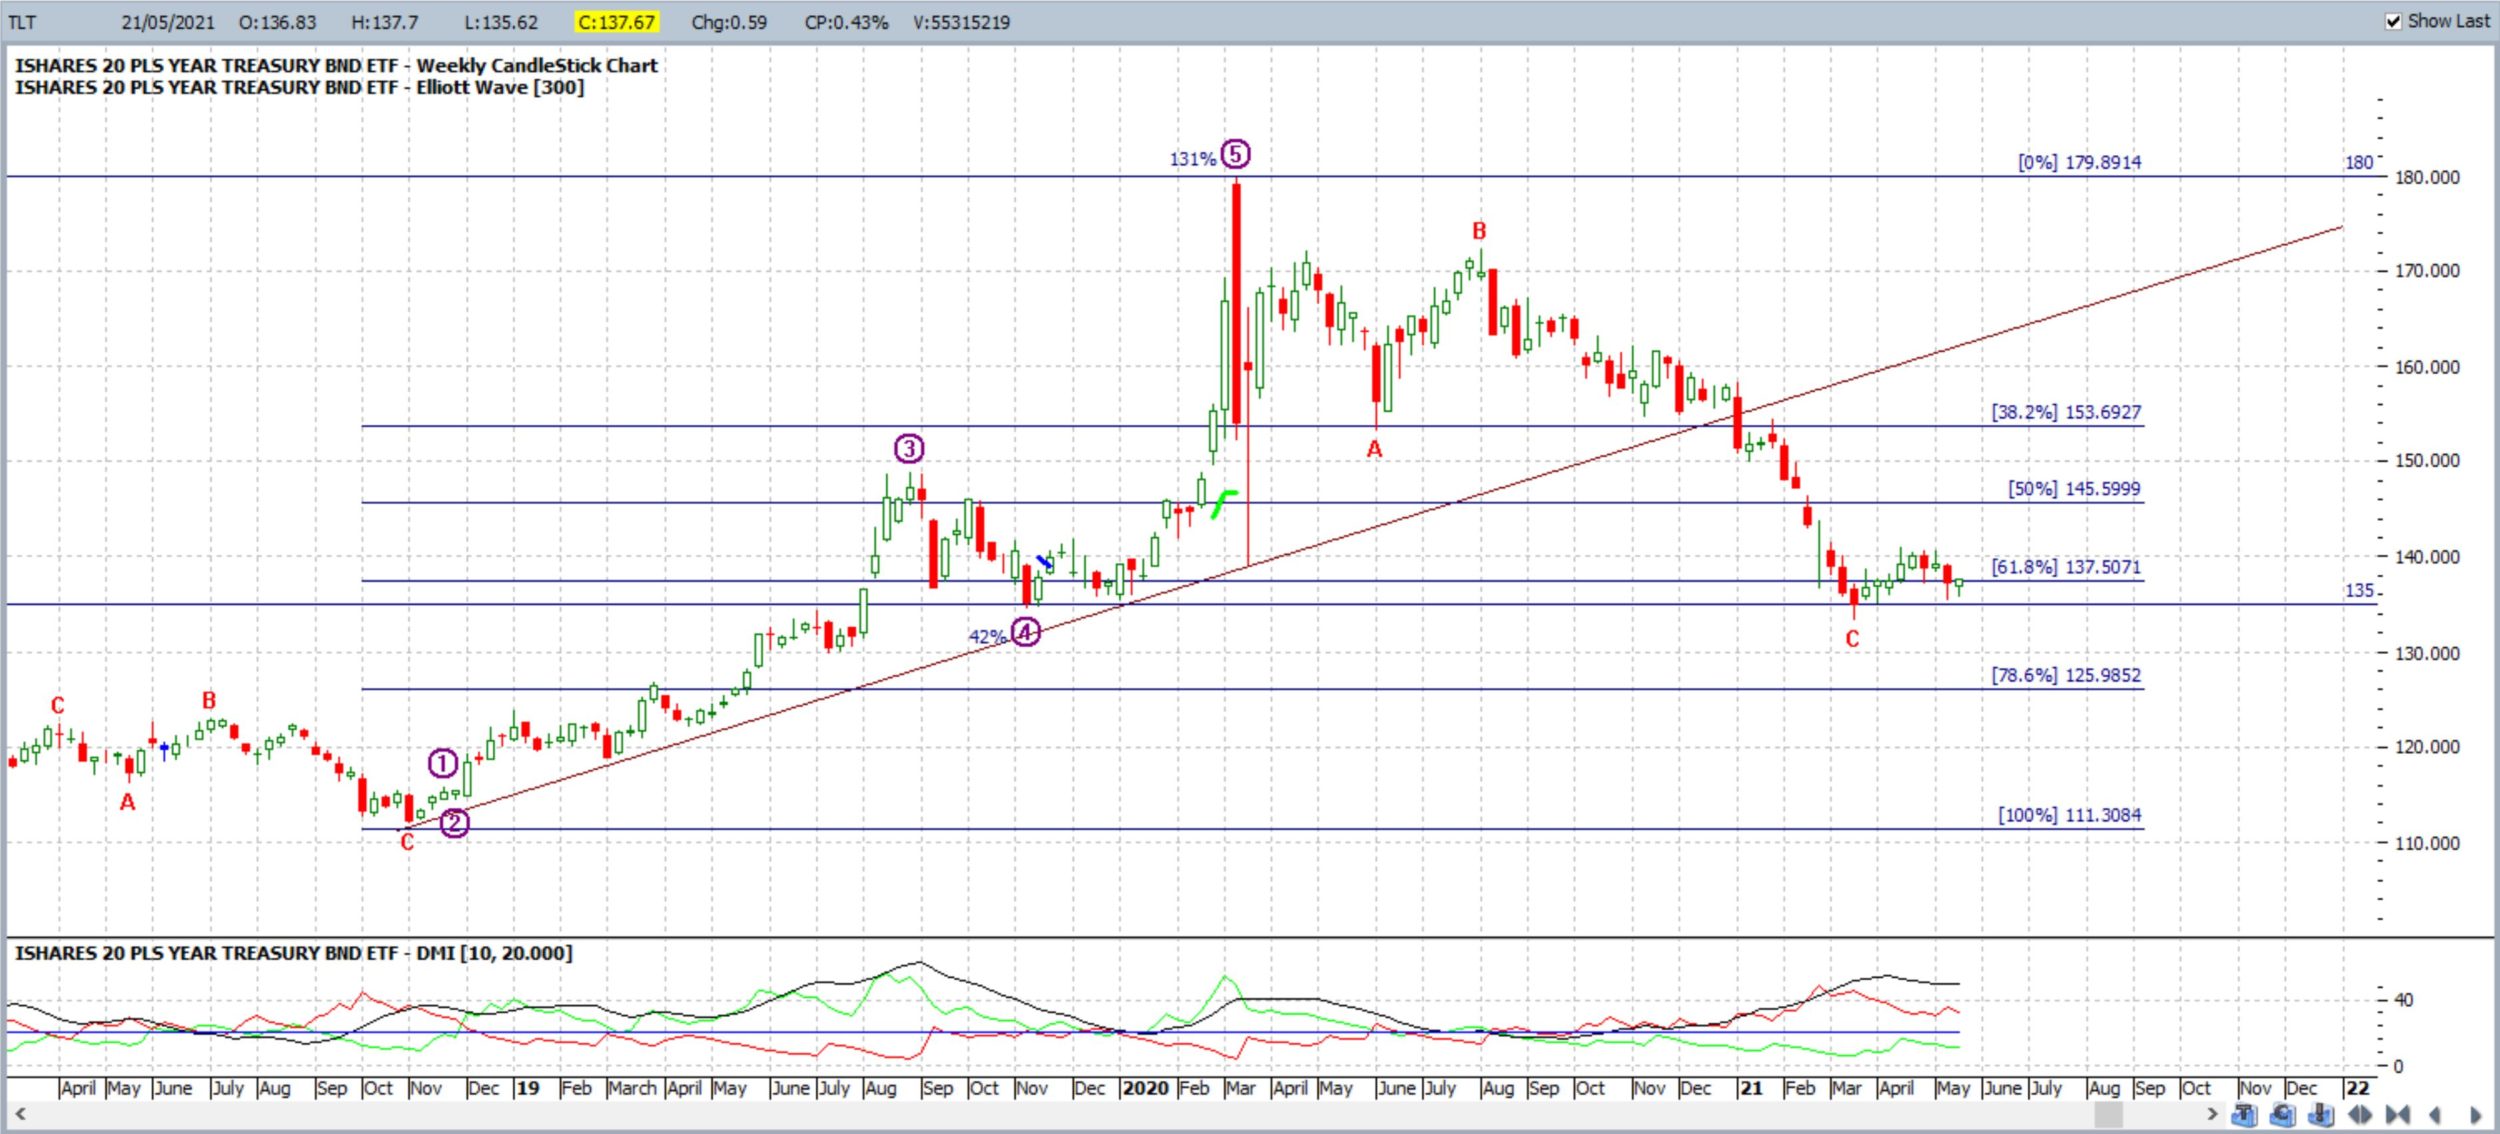The width and height of the screenshot is (2500, 1134).
Task: Click the highlighted close value C:137.67
Action: pos(617,22)
